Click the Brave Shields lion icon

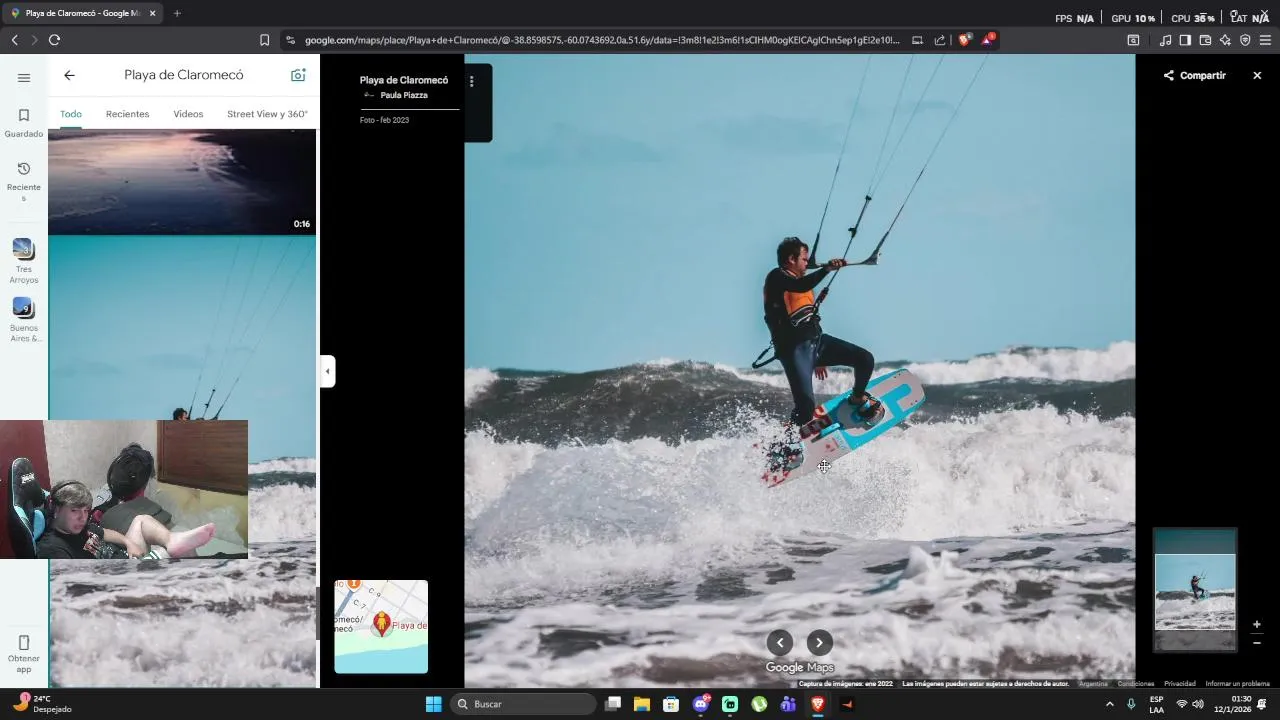tap(964, 40)
